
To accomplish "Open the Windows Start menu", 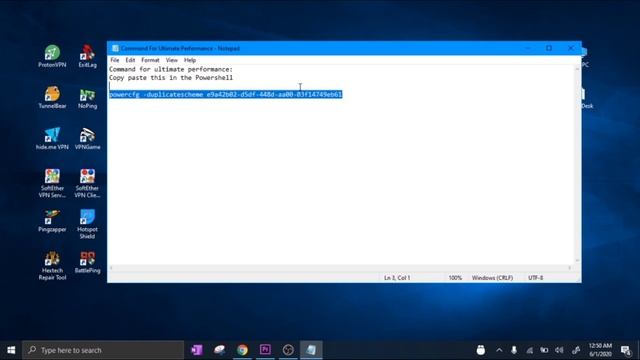I will pyautogui.click(x=11, y=350).
